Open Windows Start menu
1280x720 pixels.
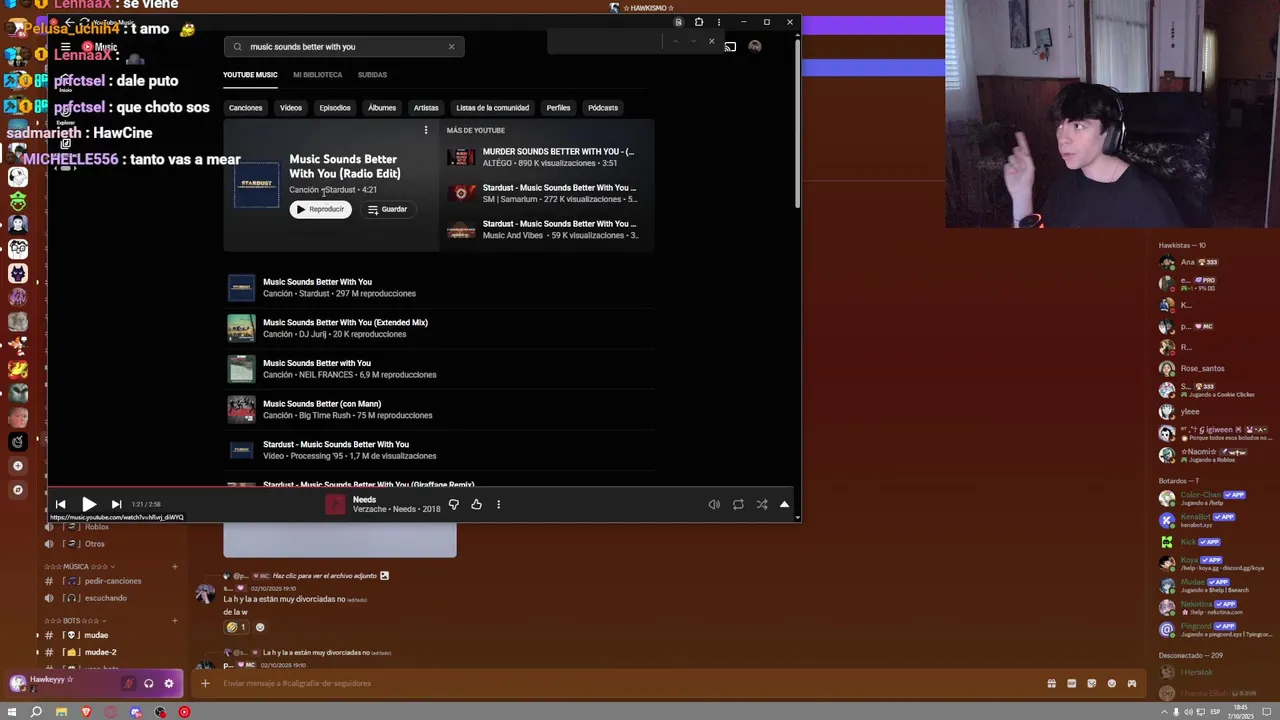click(x=12, y=712)
